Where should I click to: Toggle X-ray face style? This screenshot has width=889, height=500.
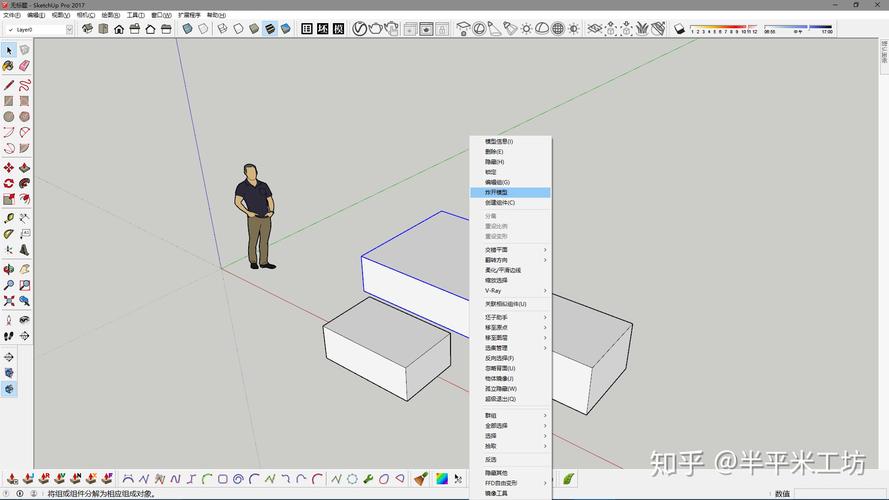coord(187,29)
